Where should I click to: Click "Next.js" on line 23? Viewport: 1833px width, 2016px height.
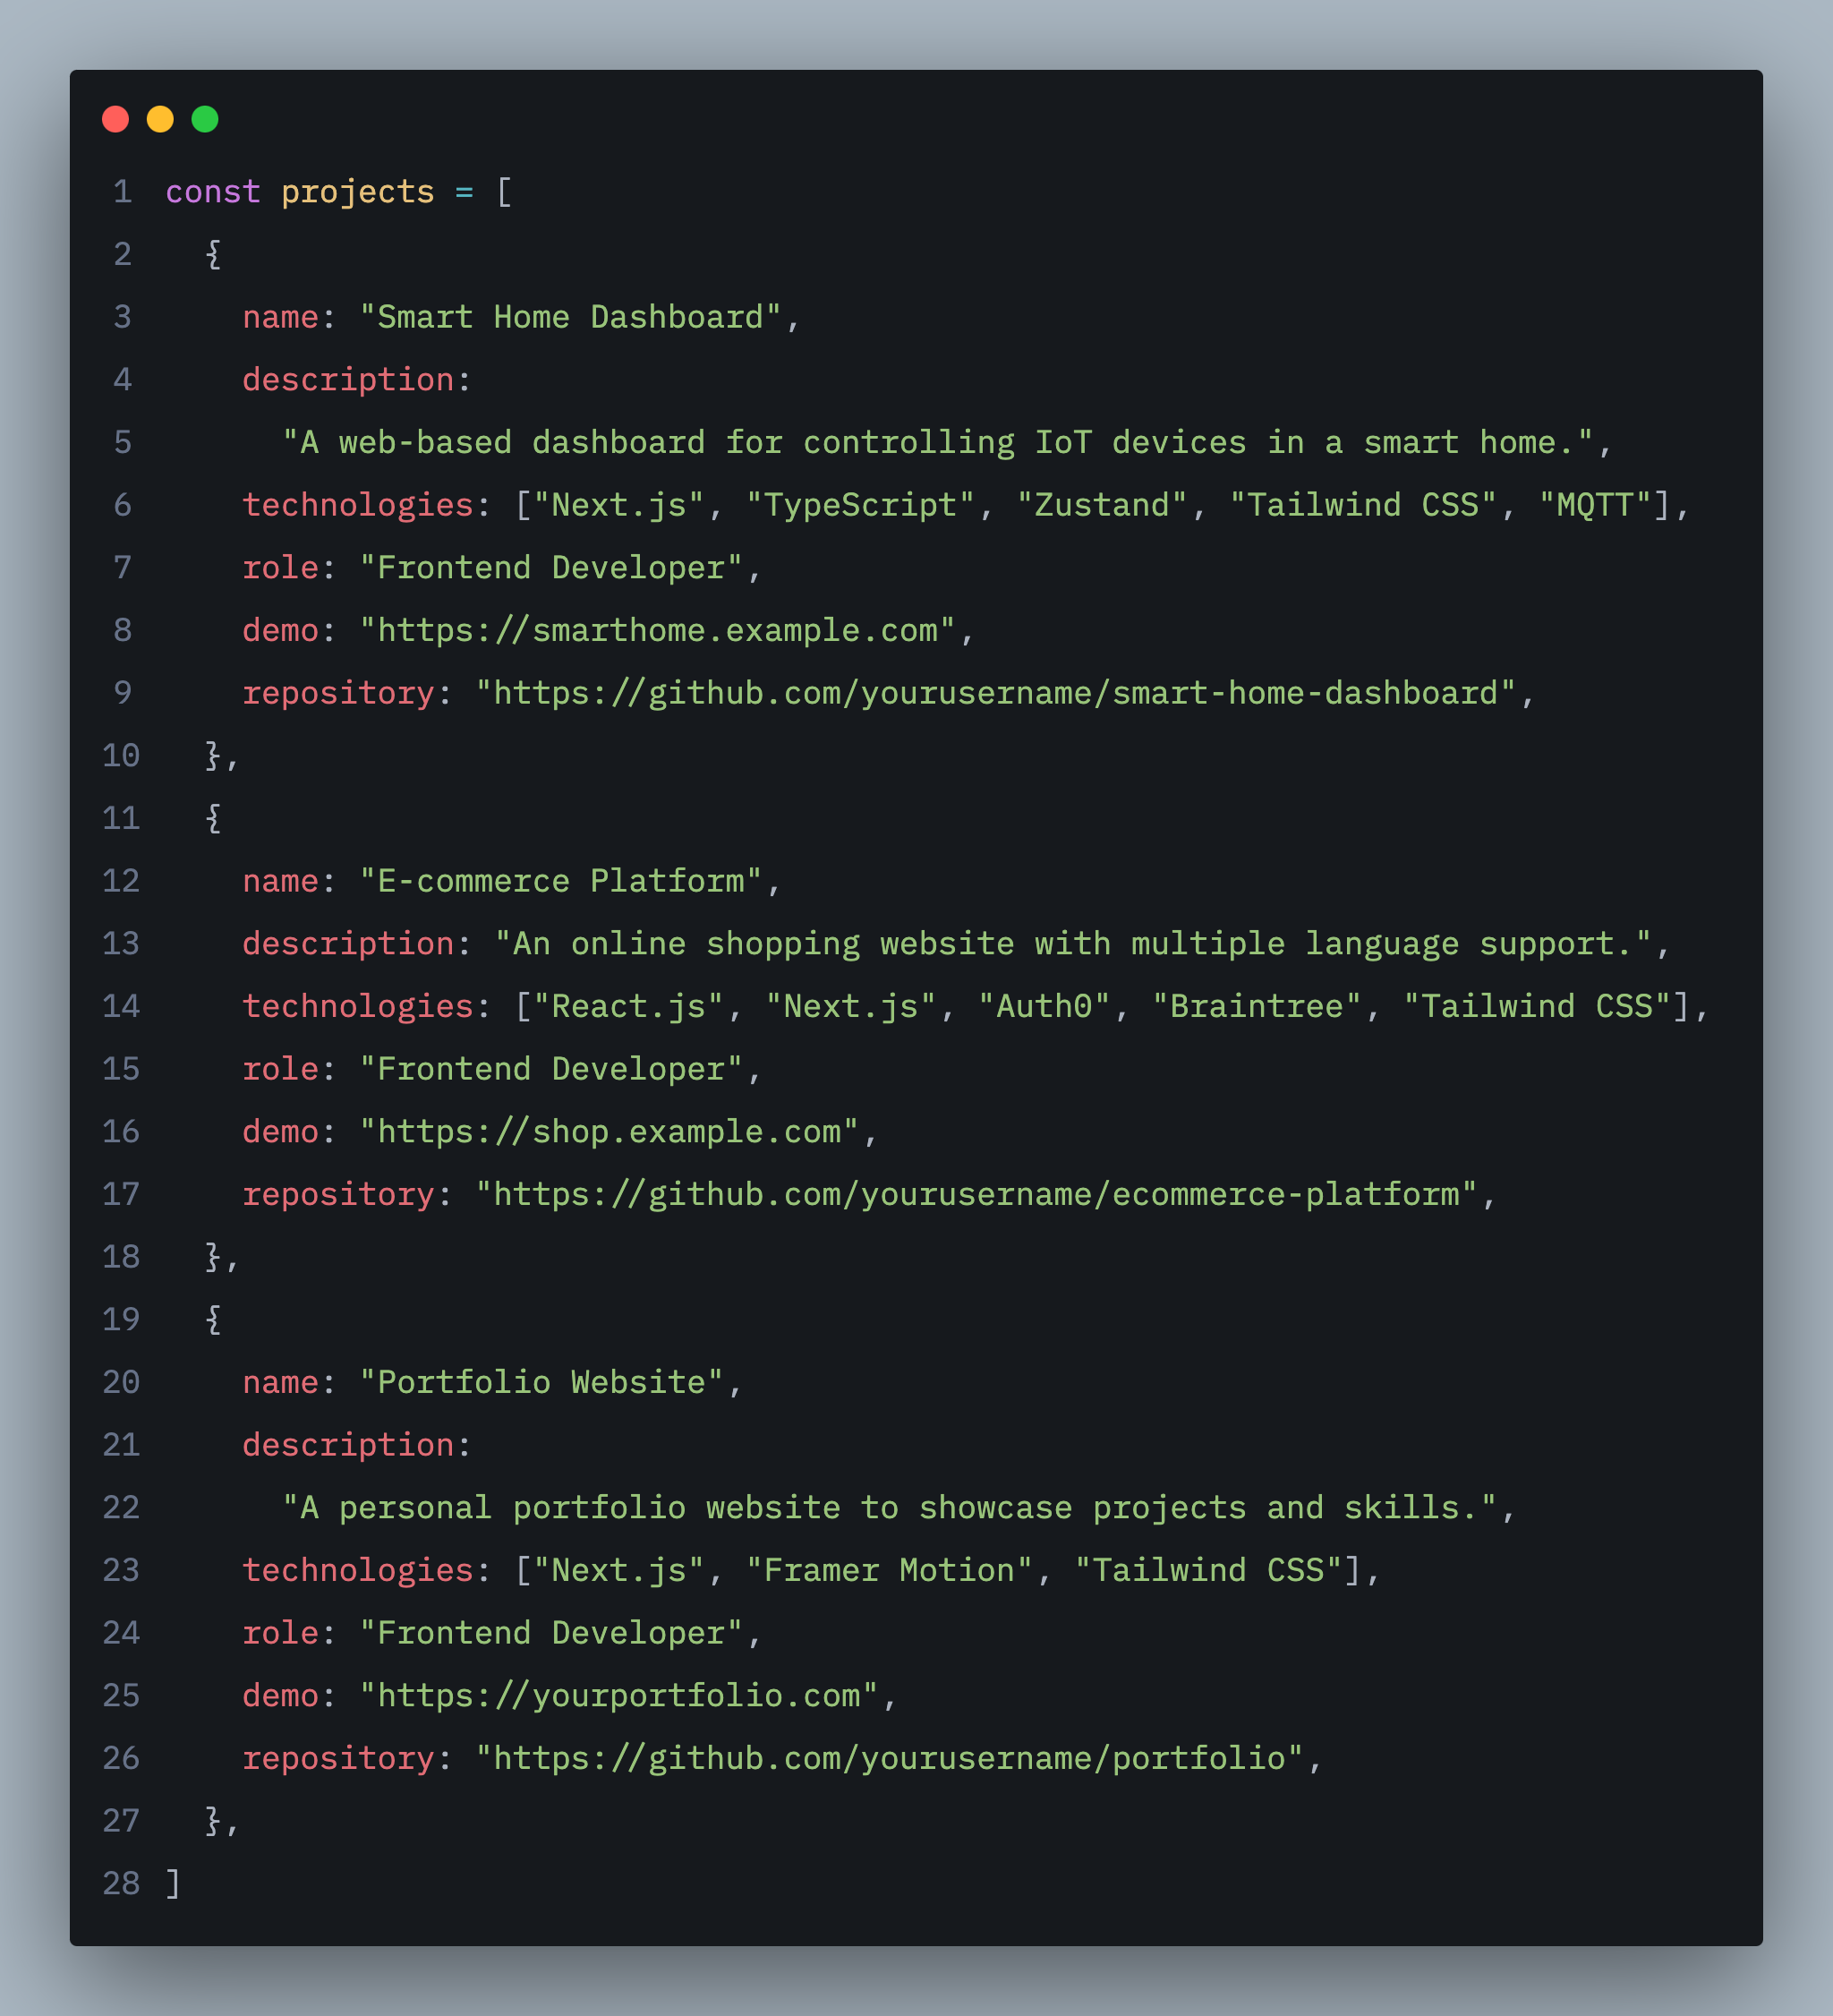pos(619,1571)
